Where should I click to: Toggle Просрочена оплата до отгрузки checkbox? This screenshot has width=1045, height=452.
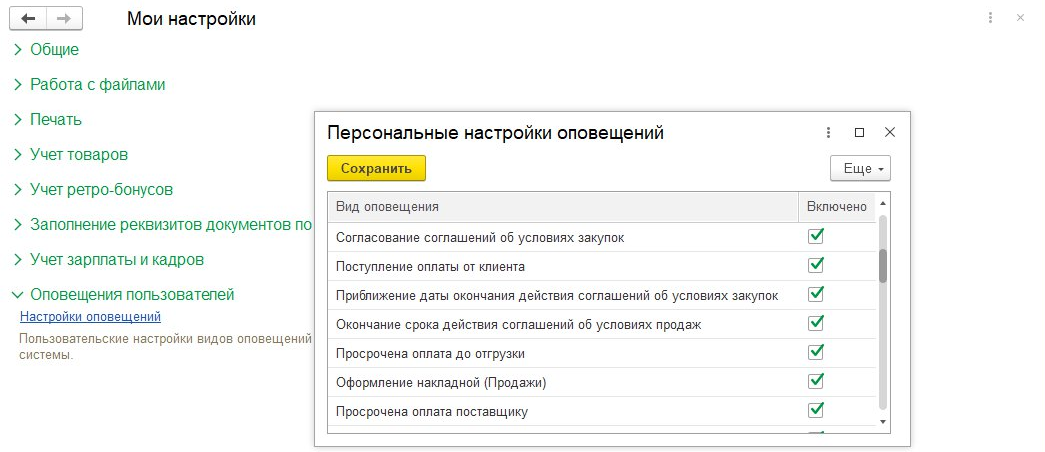pos(816,352)
